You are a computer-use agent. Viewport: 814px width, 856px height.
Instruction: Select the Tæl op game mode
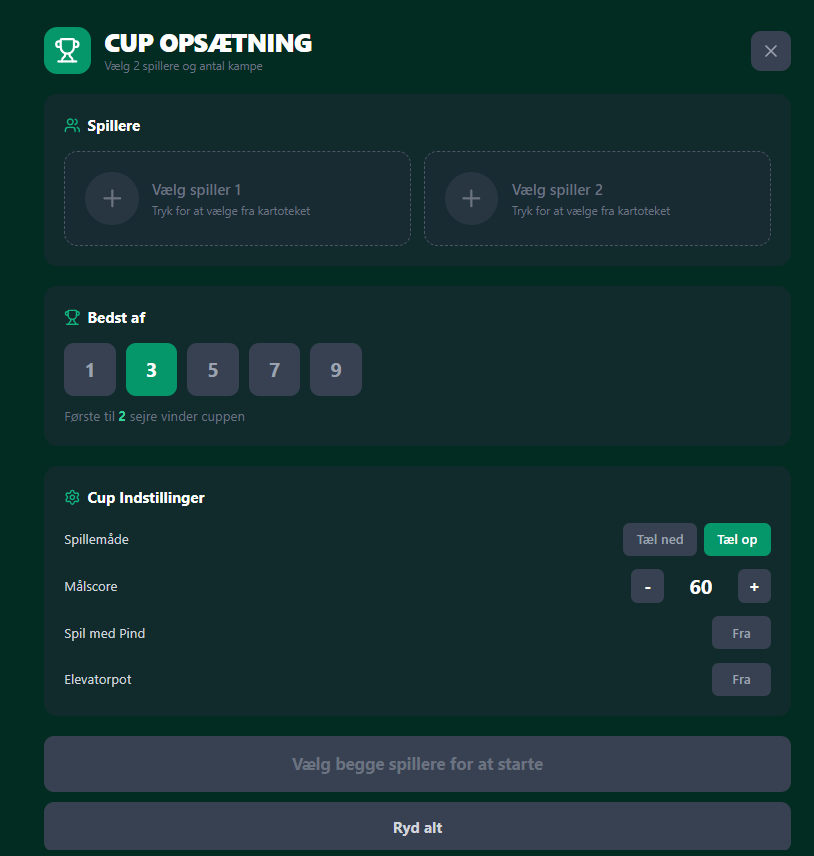pos(737,540)
